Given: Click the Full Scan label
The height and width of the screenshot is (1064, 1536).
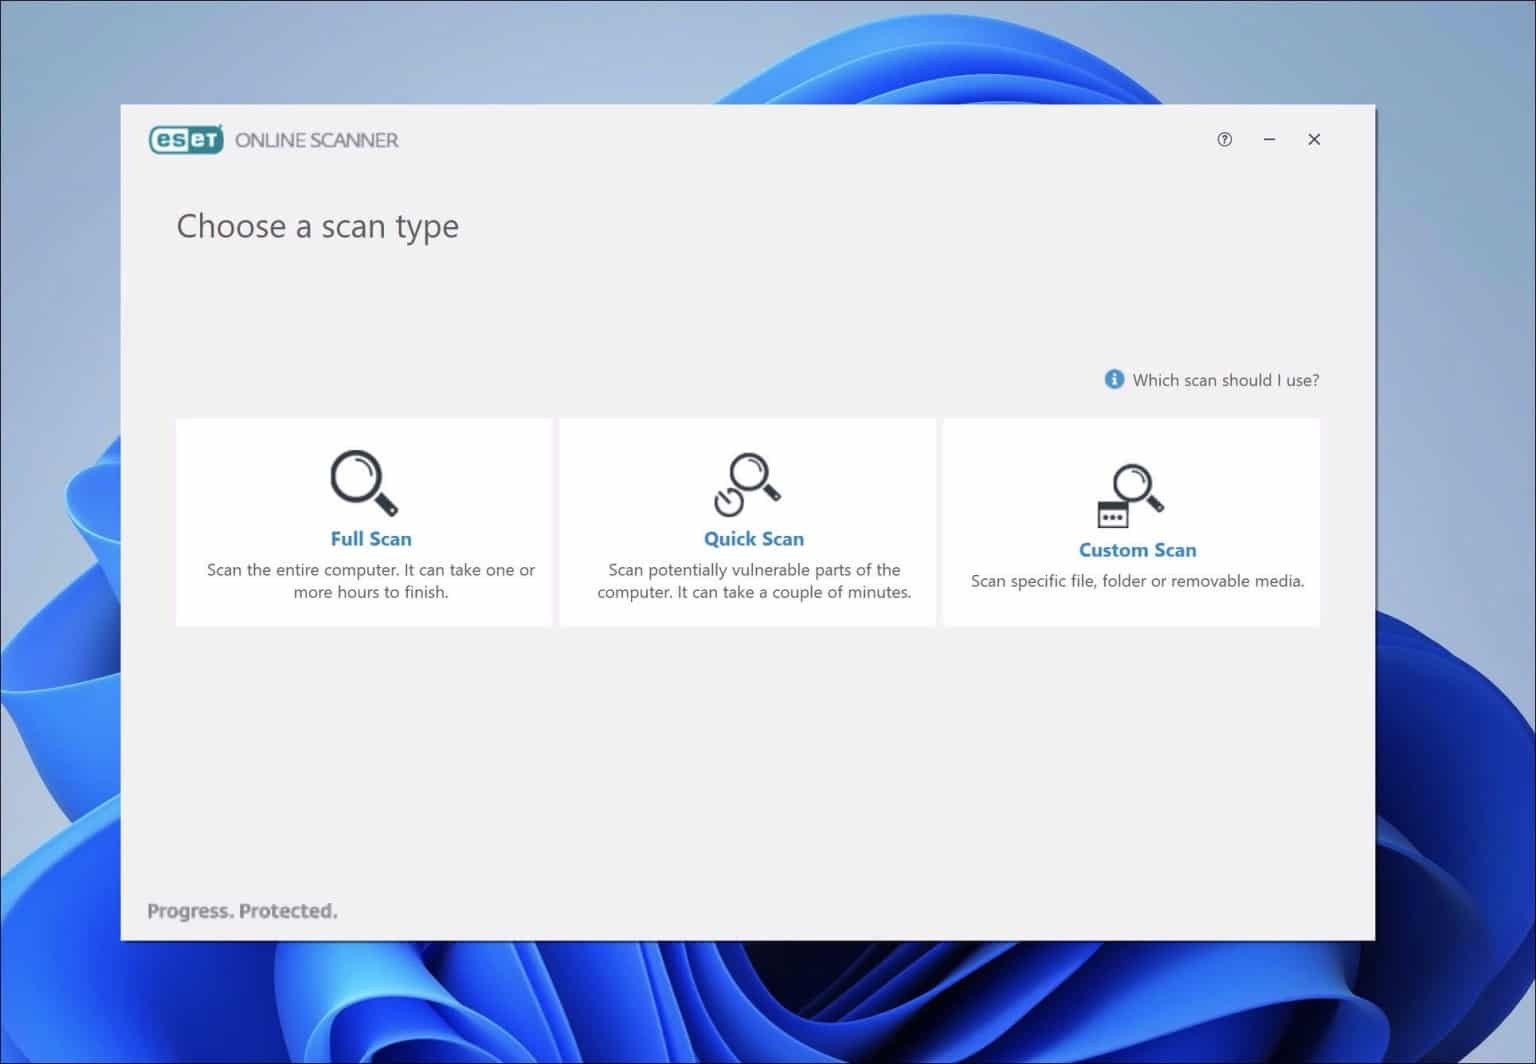Looking at the screenshot, I should pyautogui.click(x=371, y=538).
